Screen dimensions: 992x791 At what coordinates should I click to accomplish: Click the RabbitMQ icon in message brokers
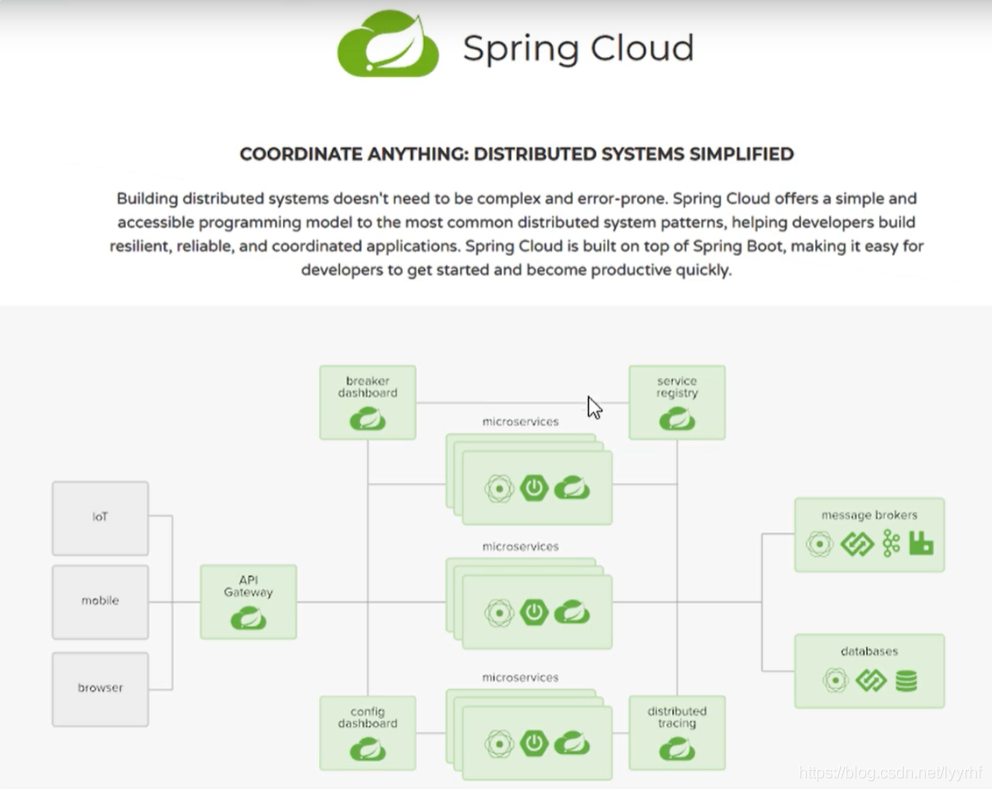click(x=921, y=543)
